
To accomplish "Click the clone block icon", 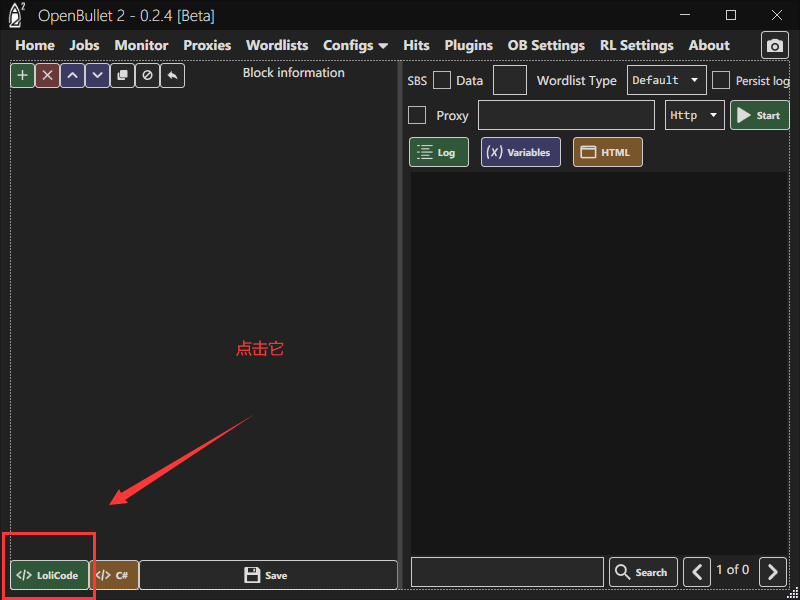I will point(122,76).
